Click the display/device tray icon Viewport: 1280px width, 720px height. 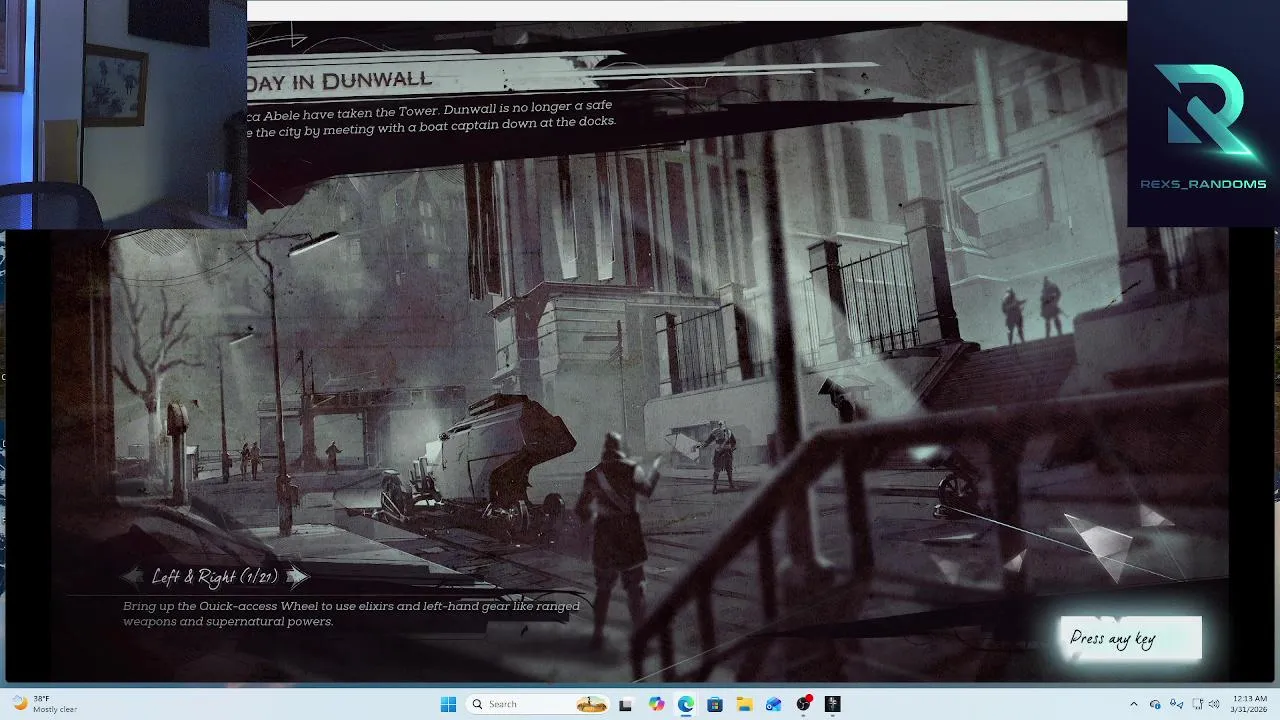coord(1198,704)
